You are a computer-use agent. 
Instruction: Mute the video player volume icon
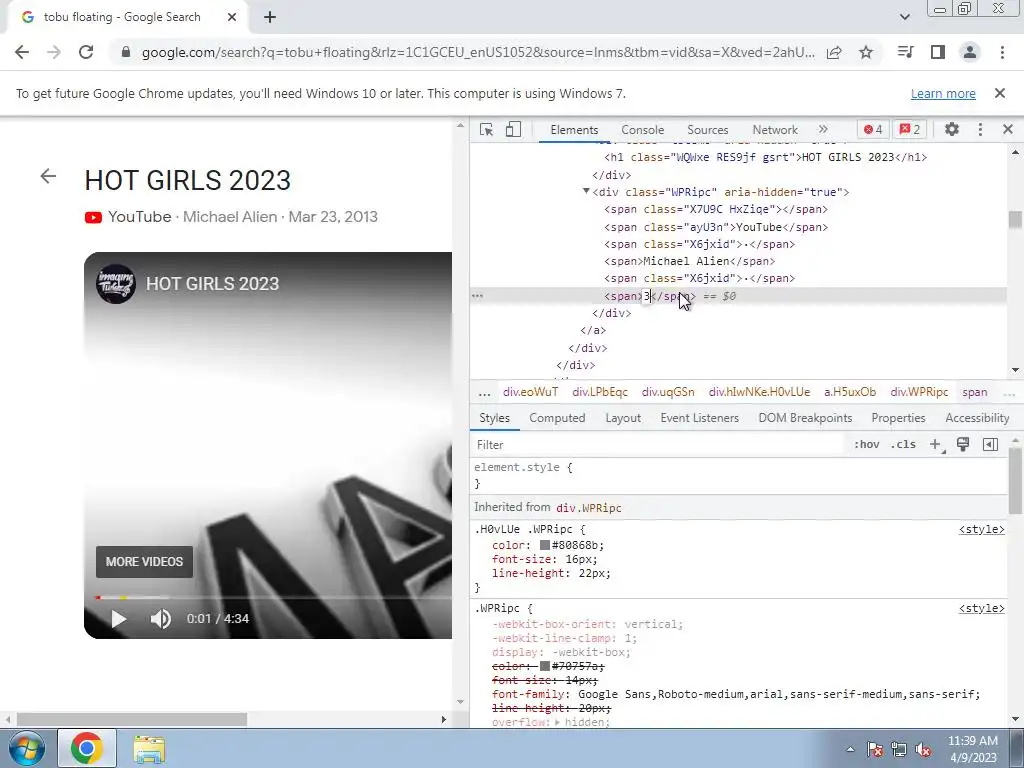tap(161, 618)
